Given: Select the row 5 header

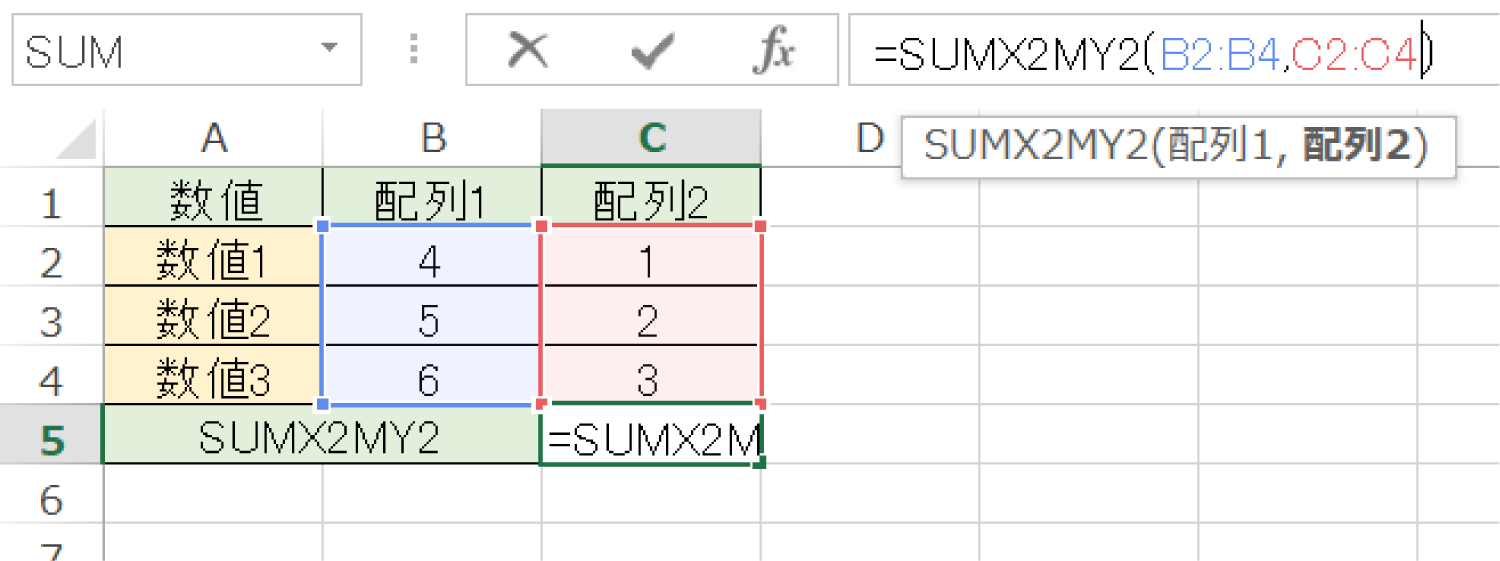Looking at the screenshot, I should [x=51, y=439].
